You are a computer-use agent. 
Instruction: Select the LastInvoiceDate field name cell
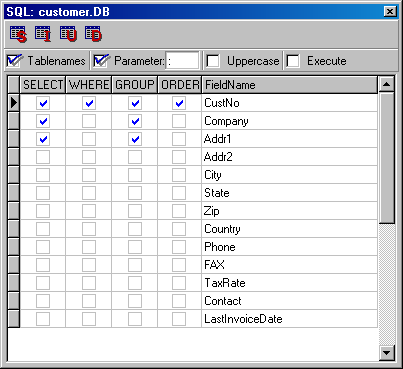[x=290, y=319]
